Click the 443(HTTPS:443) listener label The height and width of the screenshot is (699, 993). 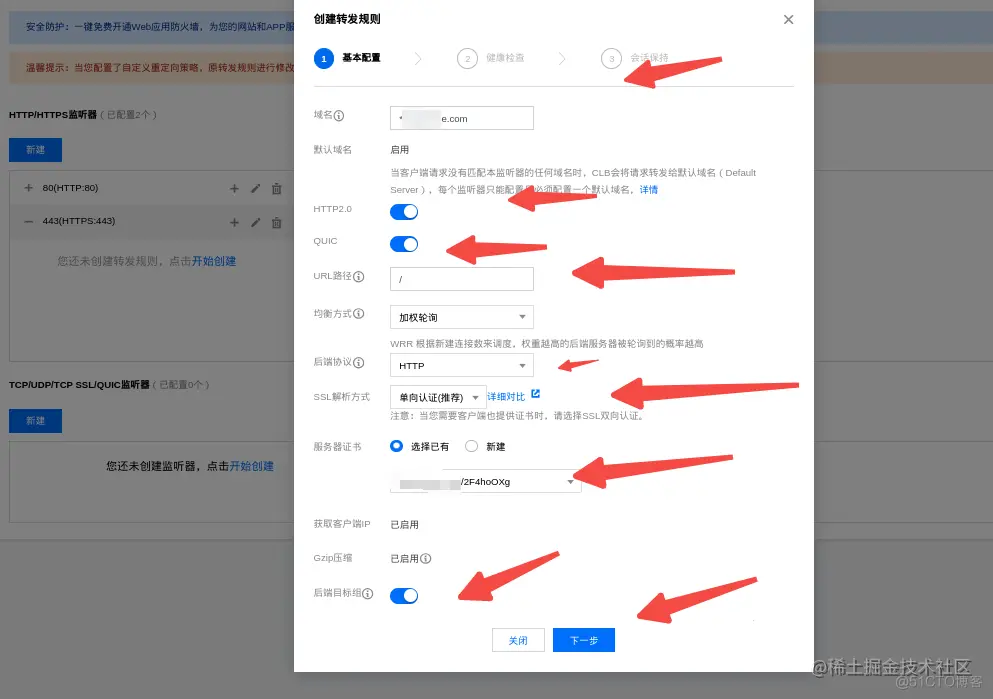point(79,221)
